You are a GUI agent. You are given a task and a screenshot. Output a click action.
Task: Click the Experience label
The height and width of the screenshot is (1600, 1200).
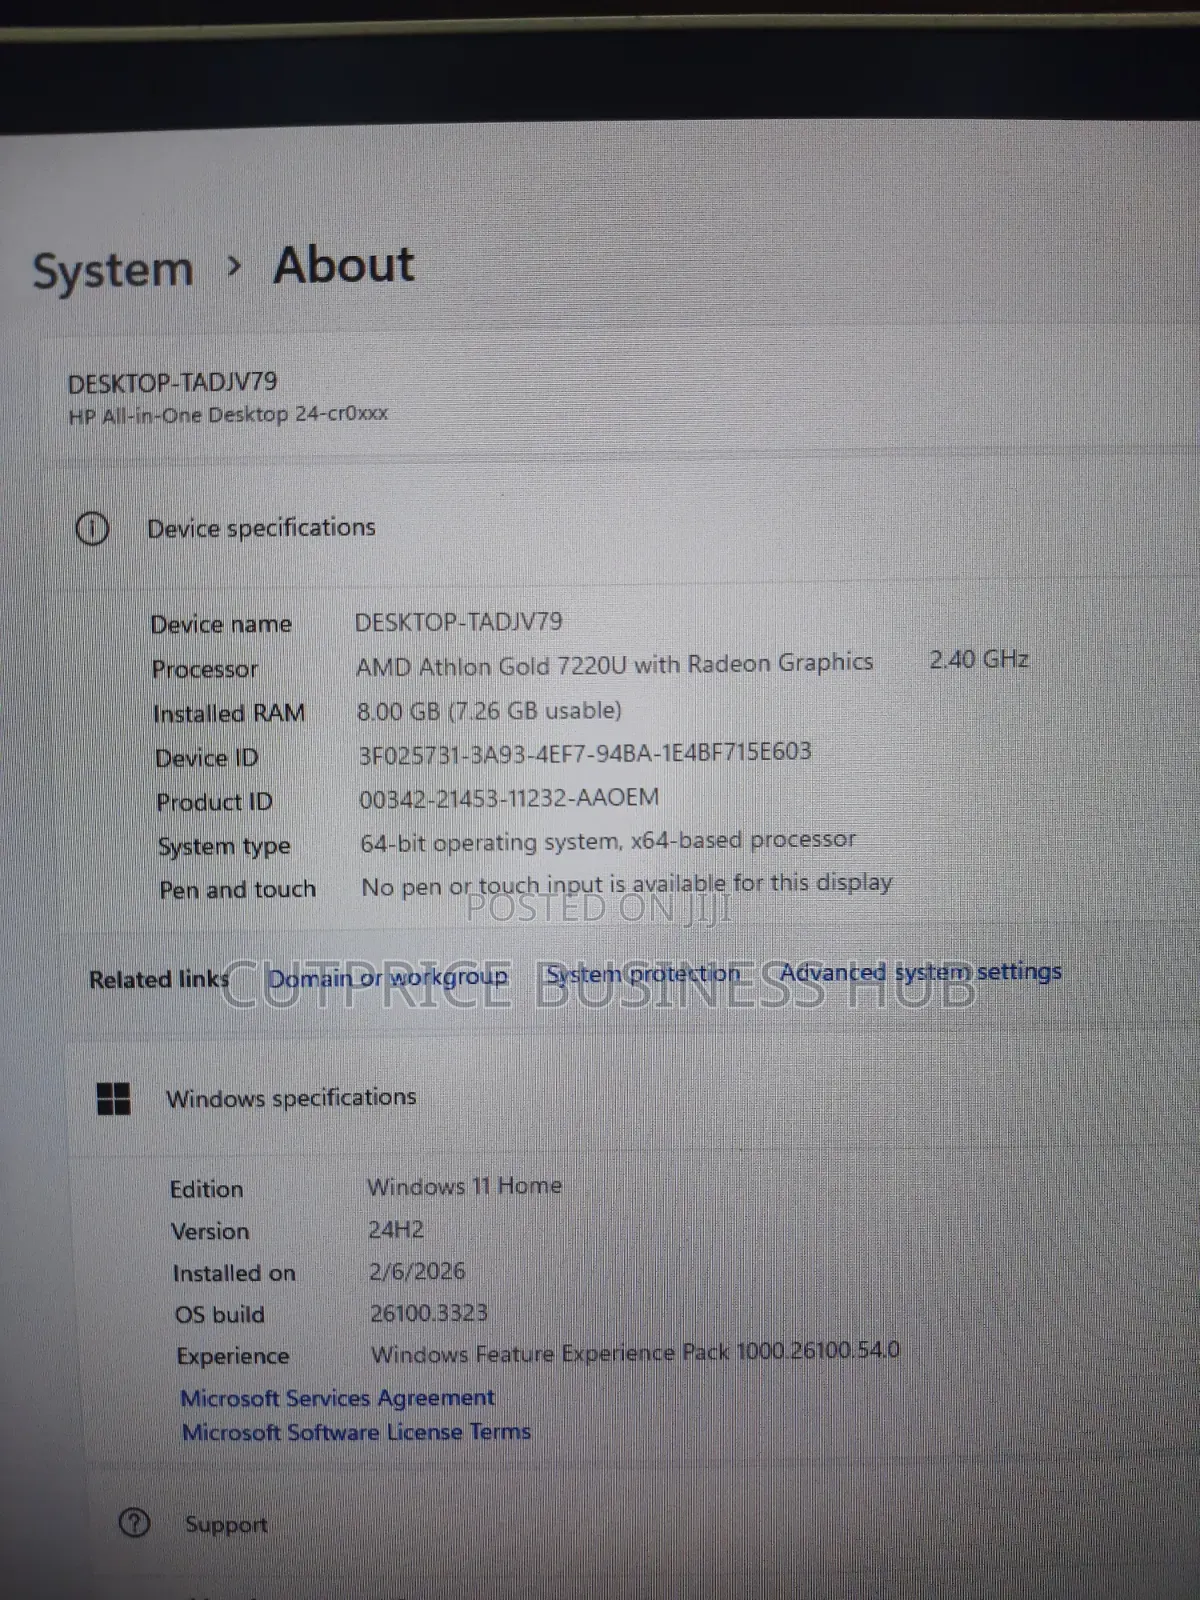tap(233, 1356)
